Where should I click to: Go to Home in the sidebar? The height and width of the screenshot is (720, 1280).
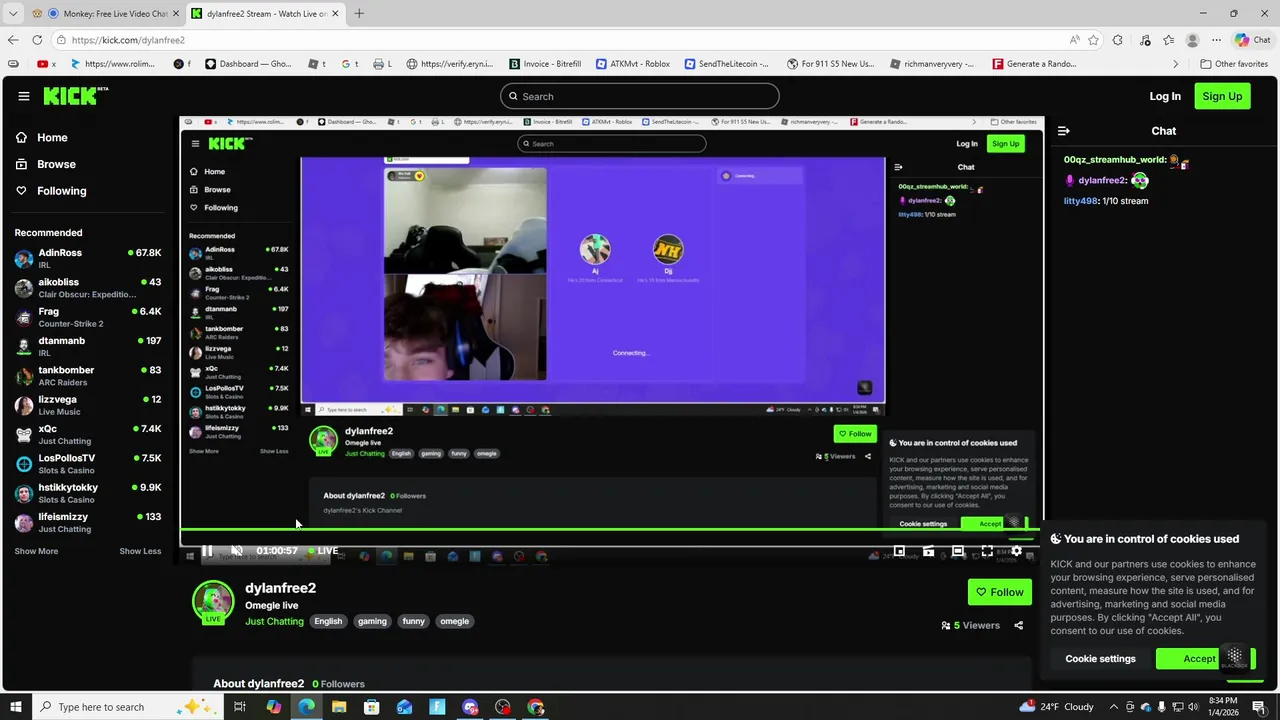(52, 138)
